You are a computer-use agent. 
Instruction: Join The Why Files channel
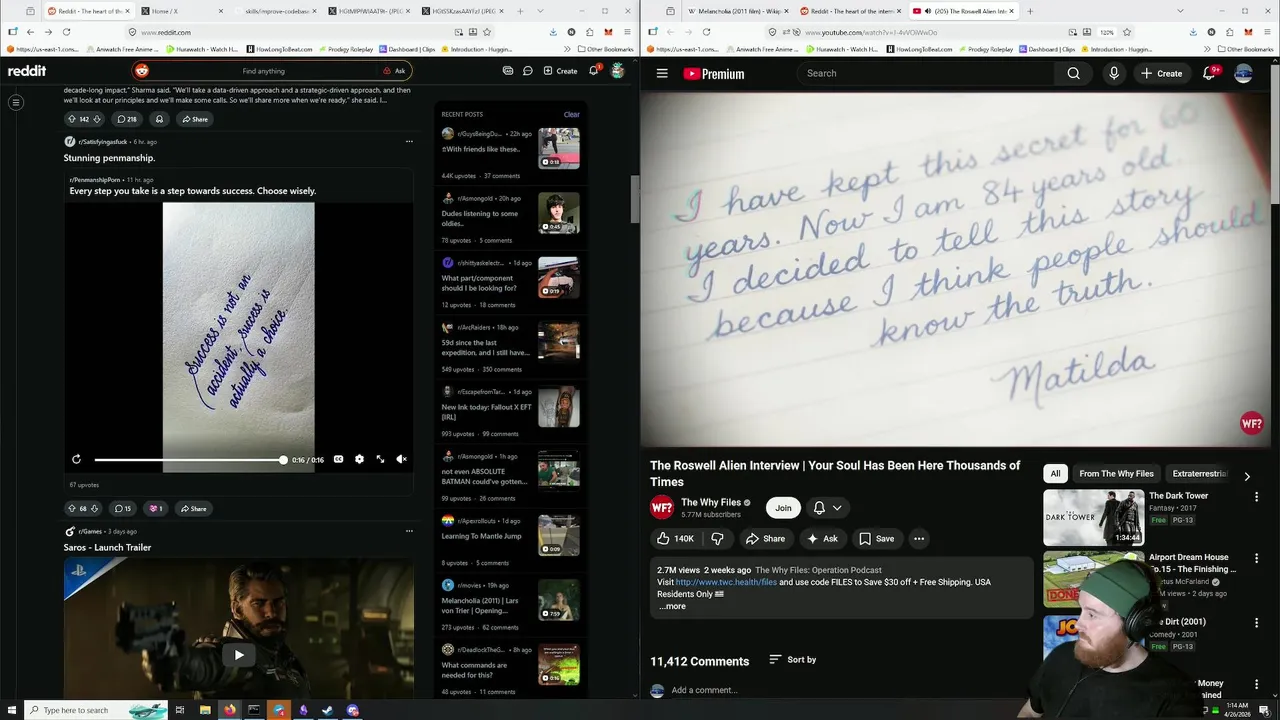783,508
